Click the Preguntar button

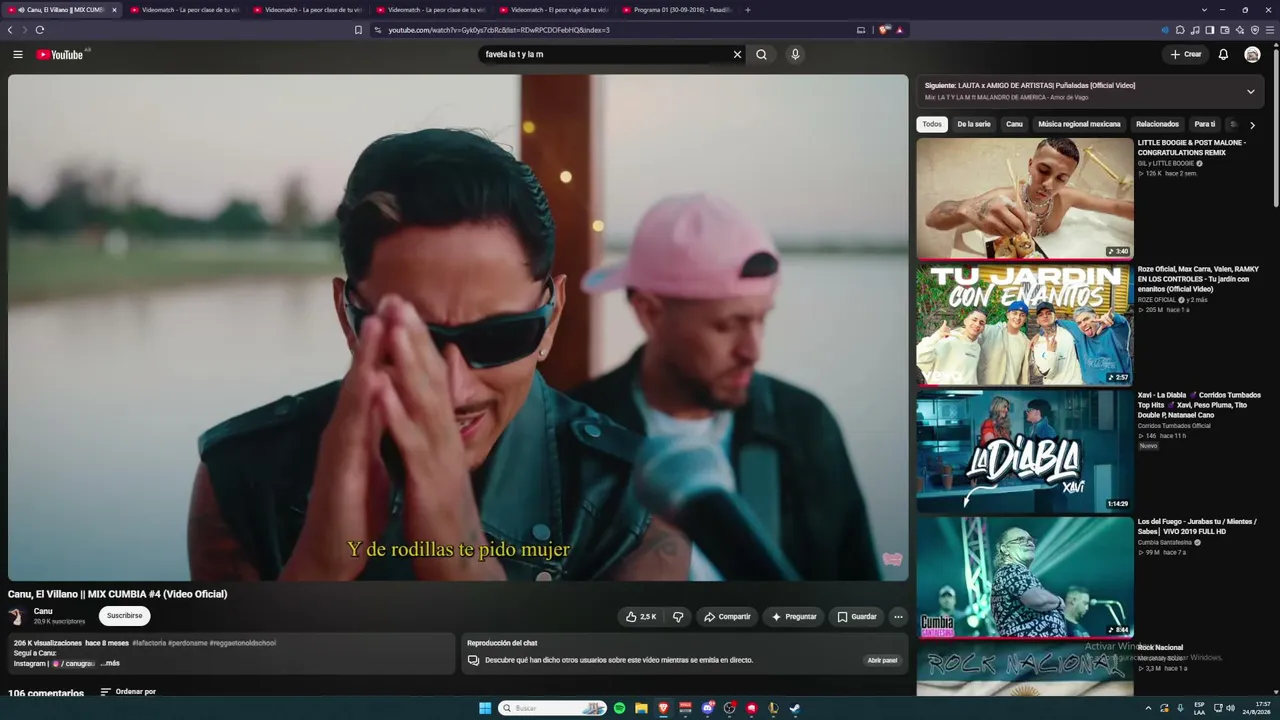click(794, 617)
